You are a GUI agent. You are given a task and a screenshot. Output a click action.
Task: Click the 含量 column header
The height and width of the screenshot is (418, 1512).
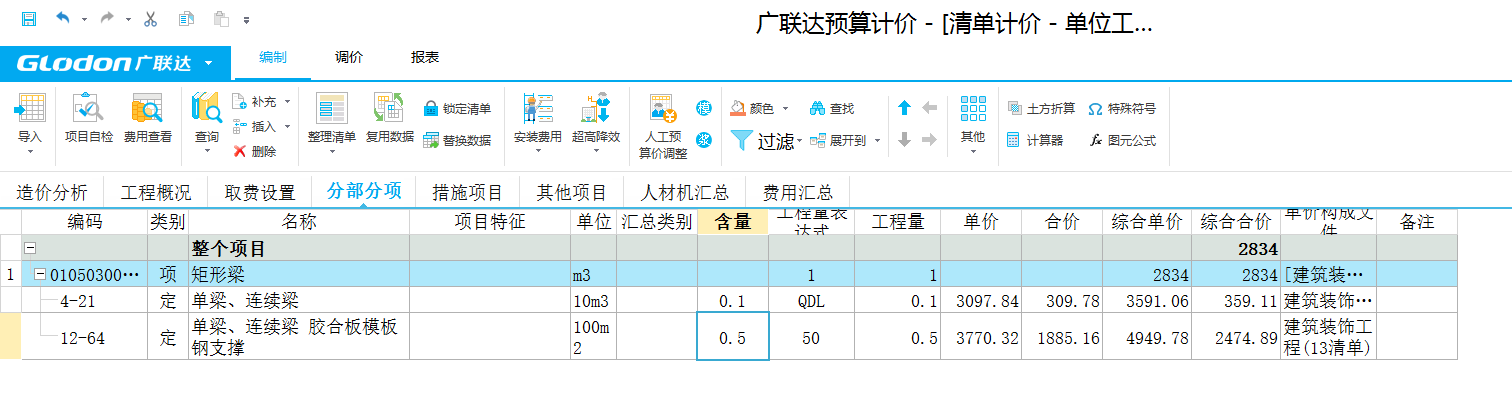[x=733, y=222]
